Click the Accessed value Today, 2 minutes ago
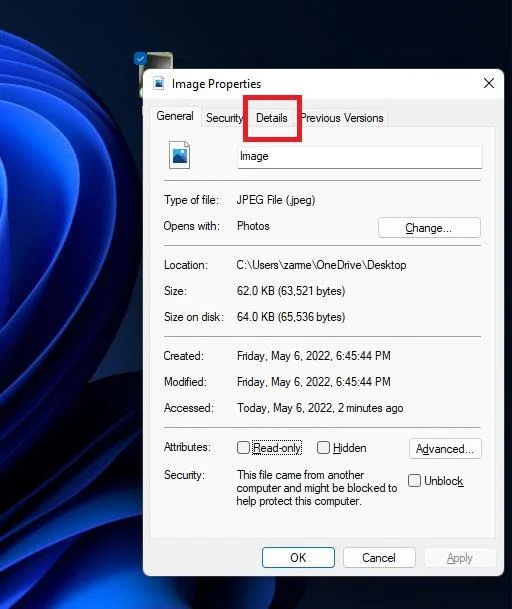 320,408
